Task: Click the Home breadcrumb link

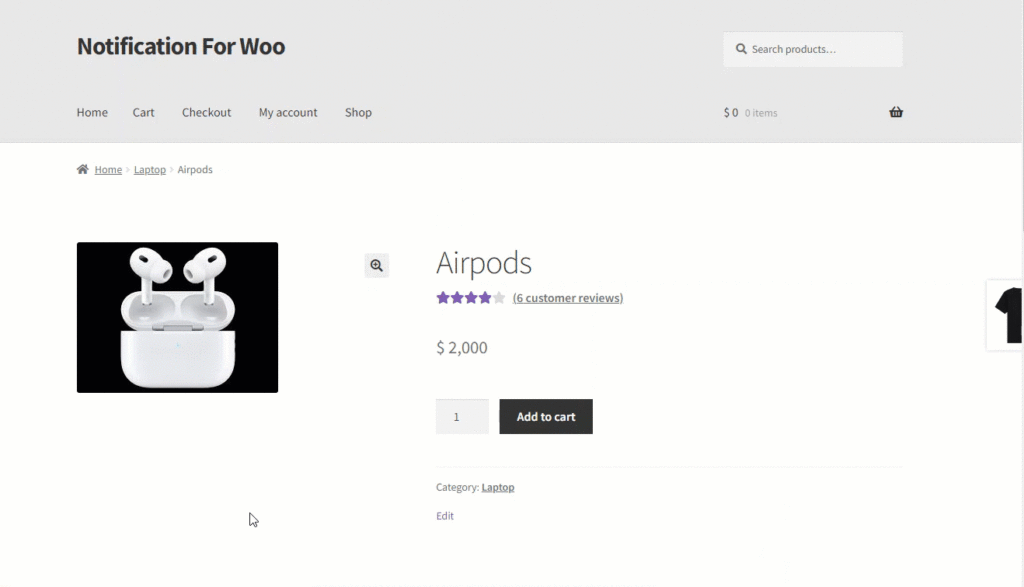Action: (x=108, y=169)
